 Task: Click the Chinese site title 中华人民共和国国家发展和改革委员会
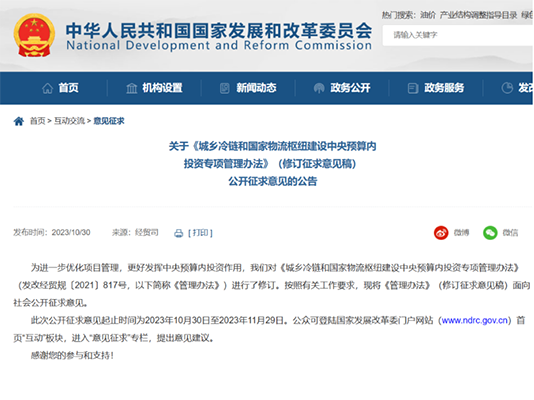click(x=219, y=31)
